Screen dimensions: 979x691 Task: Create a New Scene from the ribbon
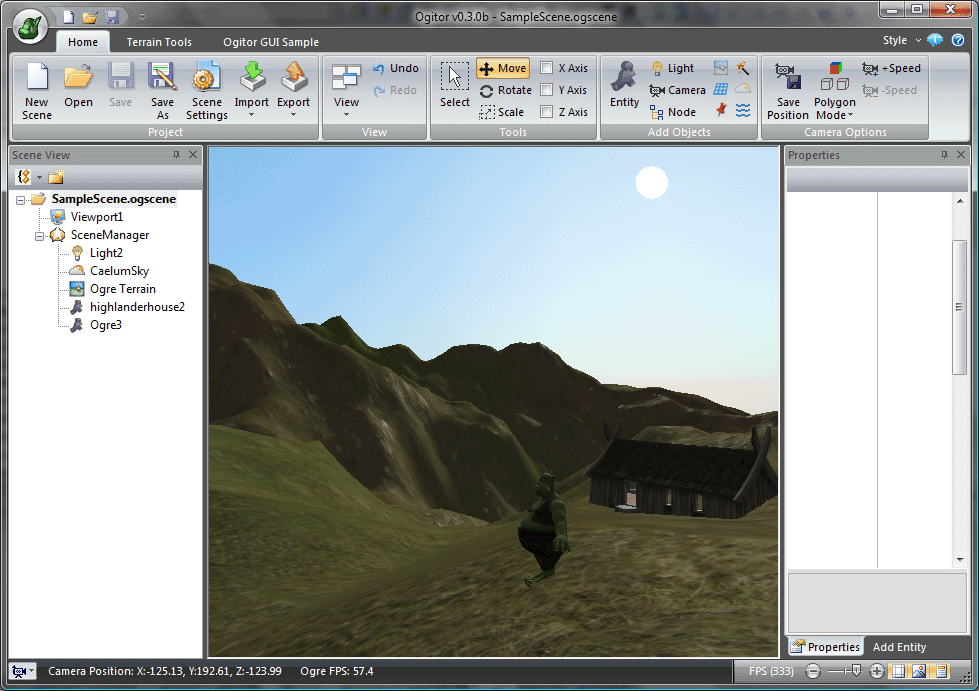pyautogui.click(x=37, y=91)
